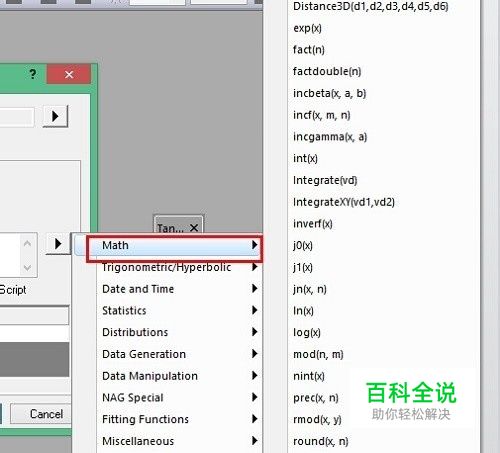
Task: Pick the jn(x, n) function
Action: (x=310, y=289)
